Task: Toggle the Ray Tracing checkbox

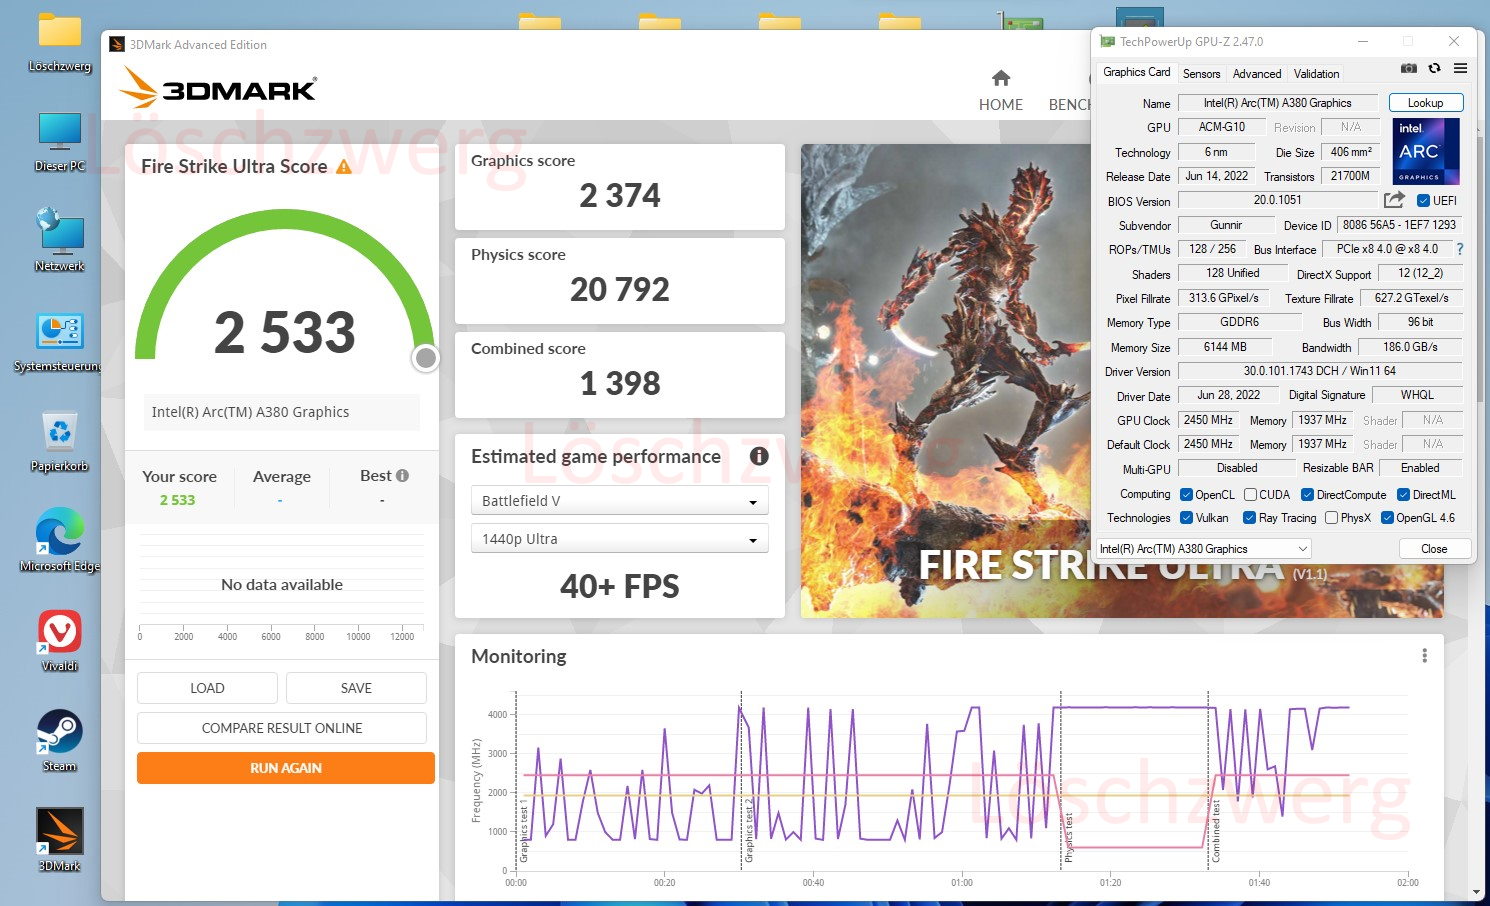Action: (x=1249, y=518)
